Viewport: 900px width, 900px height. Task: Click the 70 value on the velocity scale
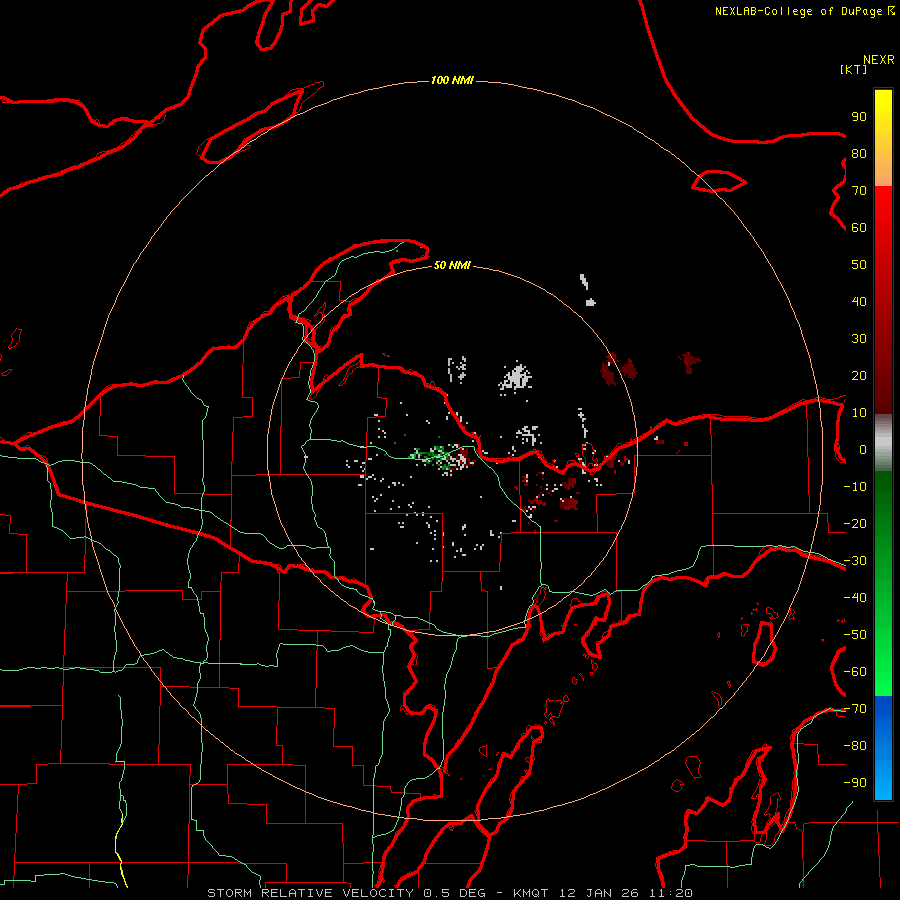859,191
